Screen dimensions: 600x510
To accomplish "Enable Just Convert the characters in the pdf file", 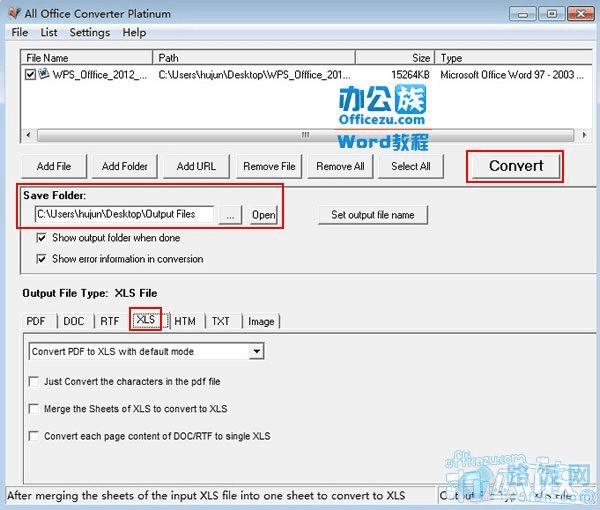I will [x=34, y=381].
